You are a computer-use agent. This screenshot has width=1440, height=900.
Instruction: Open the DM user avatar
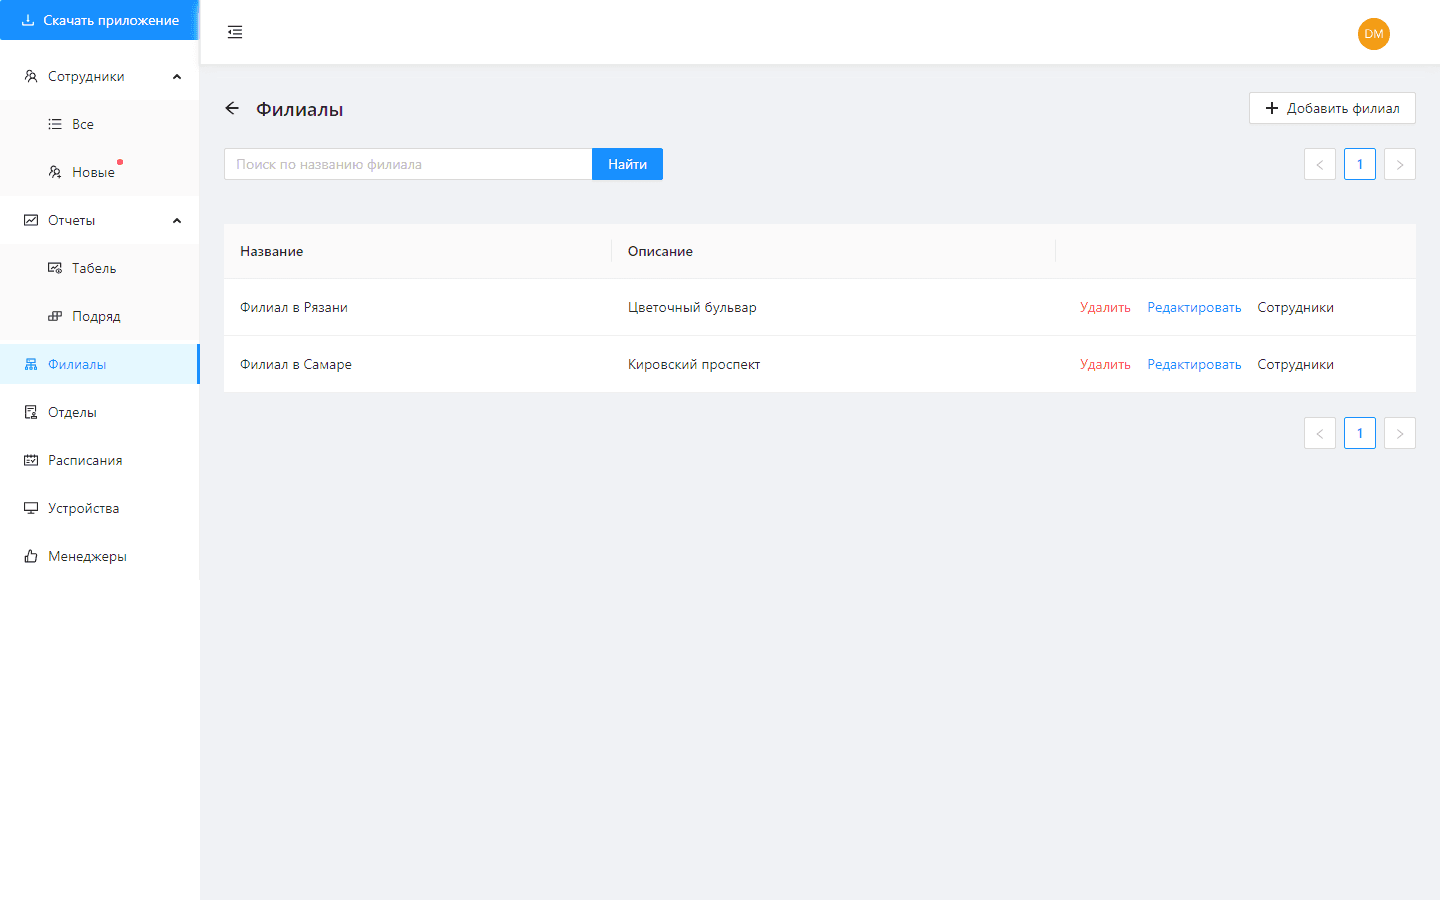1374,33
